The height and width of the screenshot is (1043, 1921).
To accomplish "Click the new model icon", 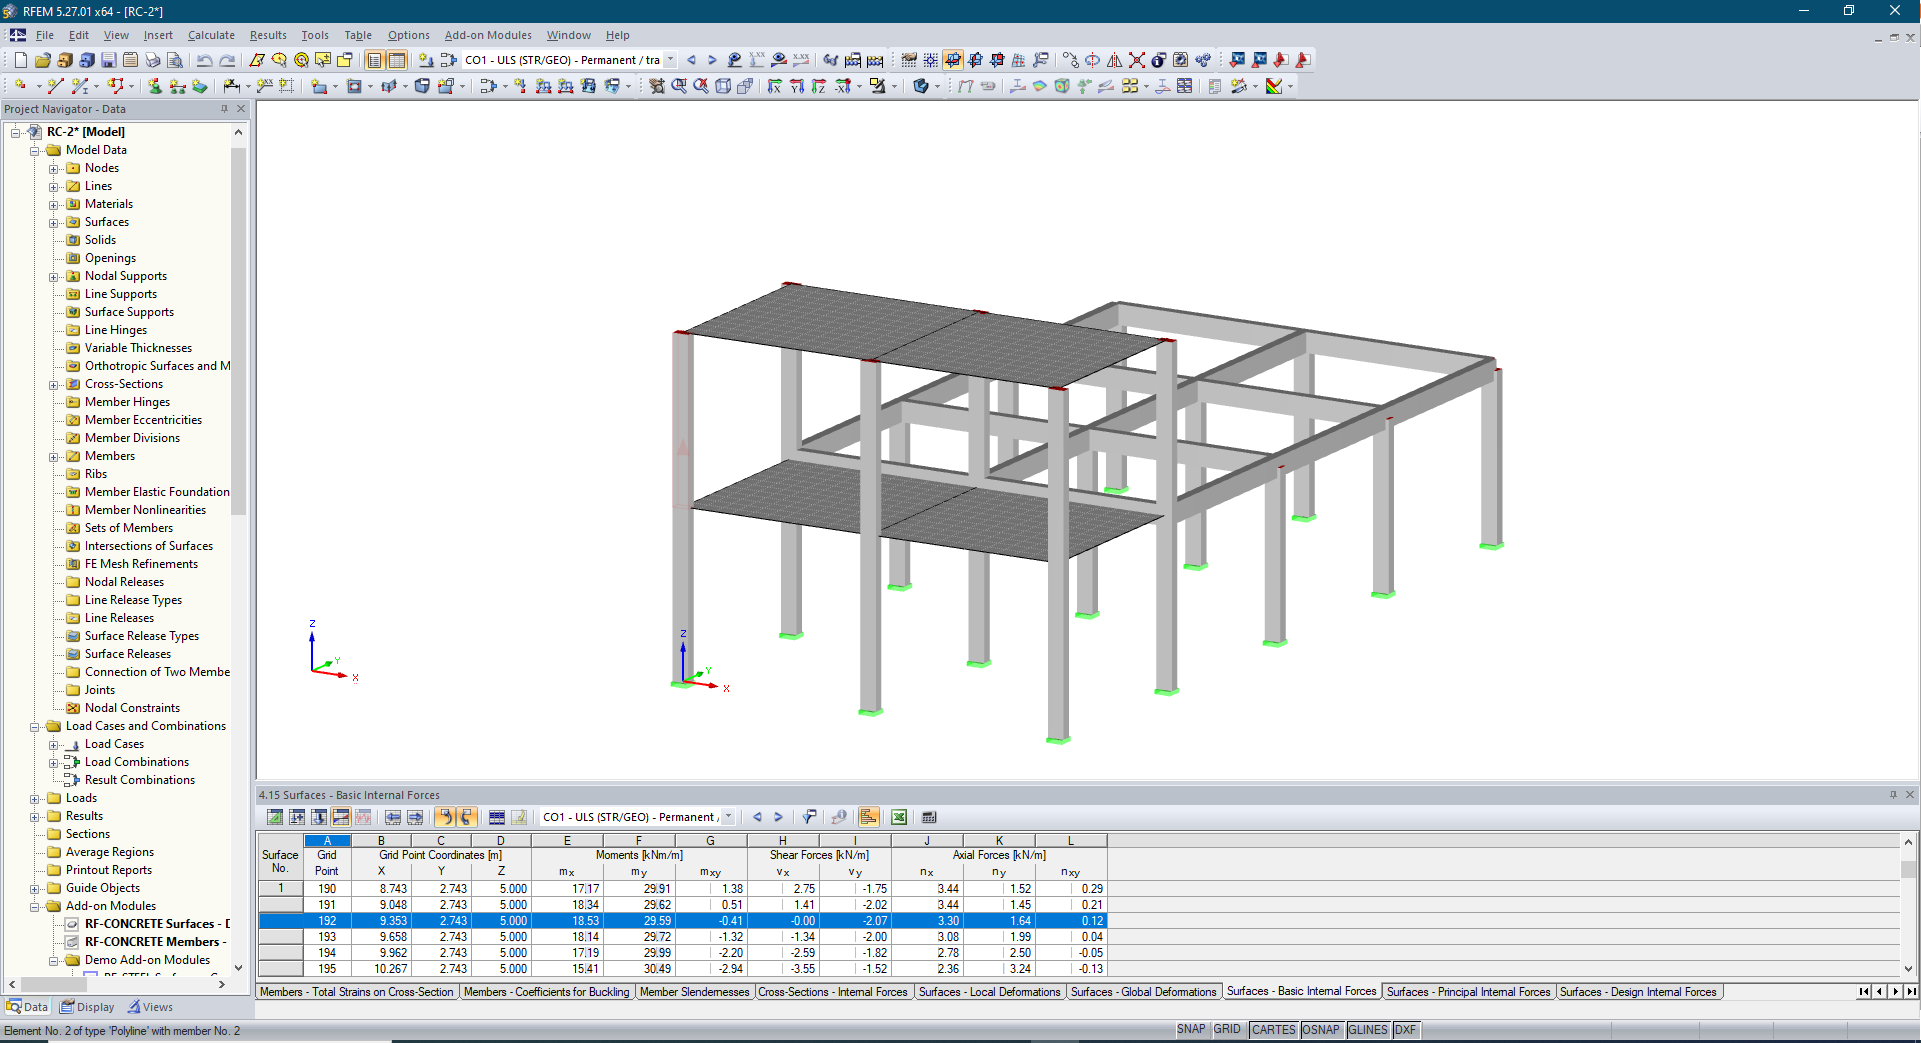I will coord(20,60).
